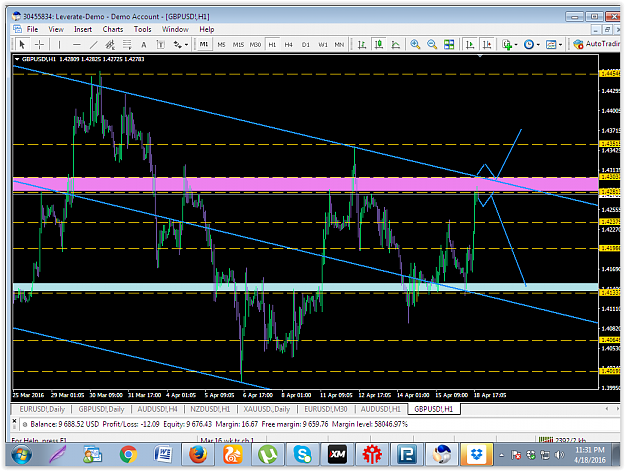Open UC Browser from taskbar

coord(233,455)
